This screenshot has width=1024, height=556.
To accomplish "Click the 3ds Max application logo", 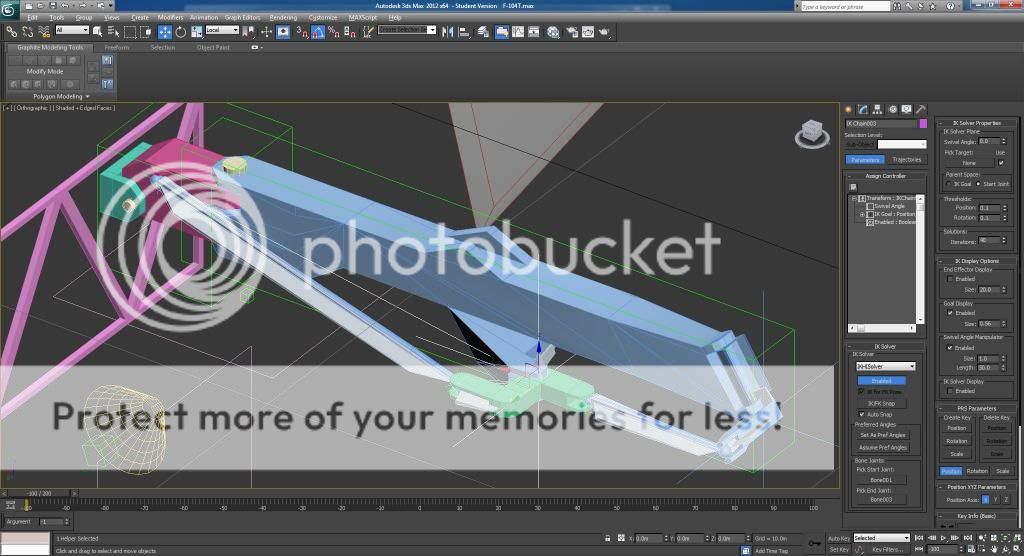I will tap(9, 8).
